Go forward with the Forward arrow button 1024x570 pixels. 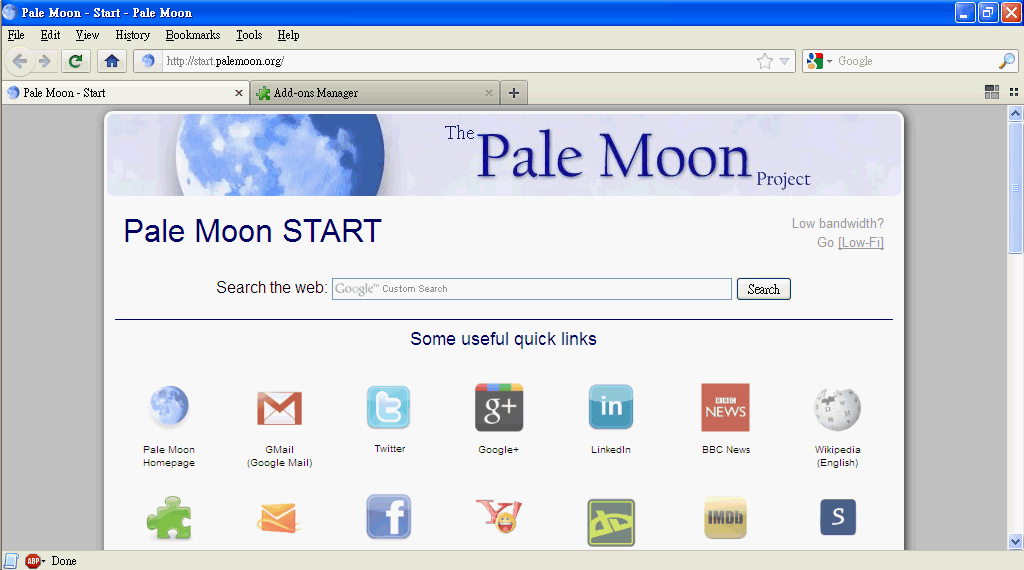click(x=44, y=61)
